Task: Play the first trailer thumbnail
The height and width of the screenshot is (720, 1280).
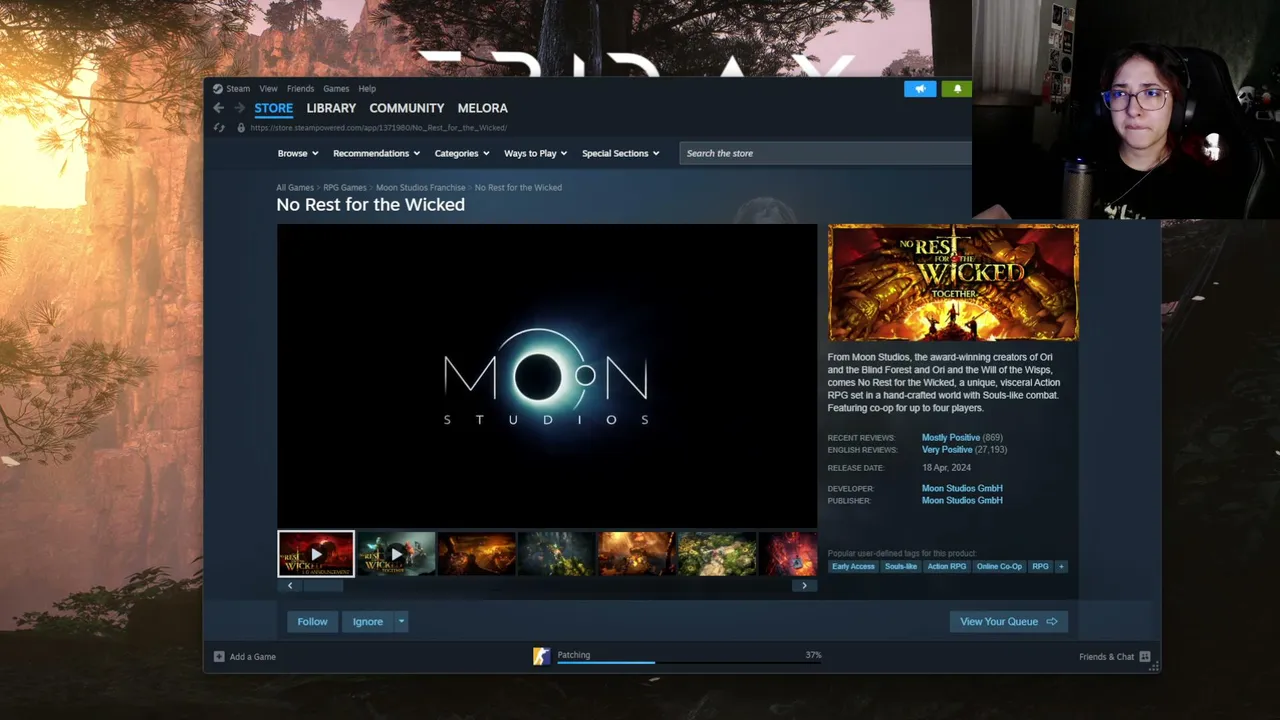Action: click(x=316, y=554)
